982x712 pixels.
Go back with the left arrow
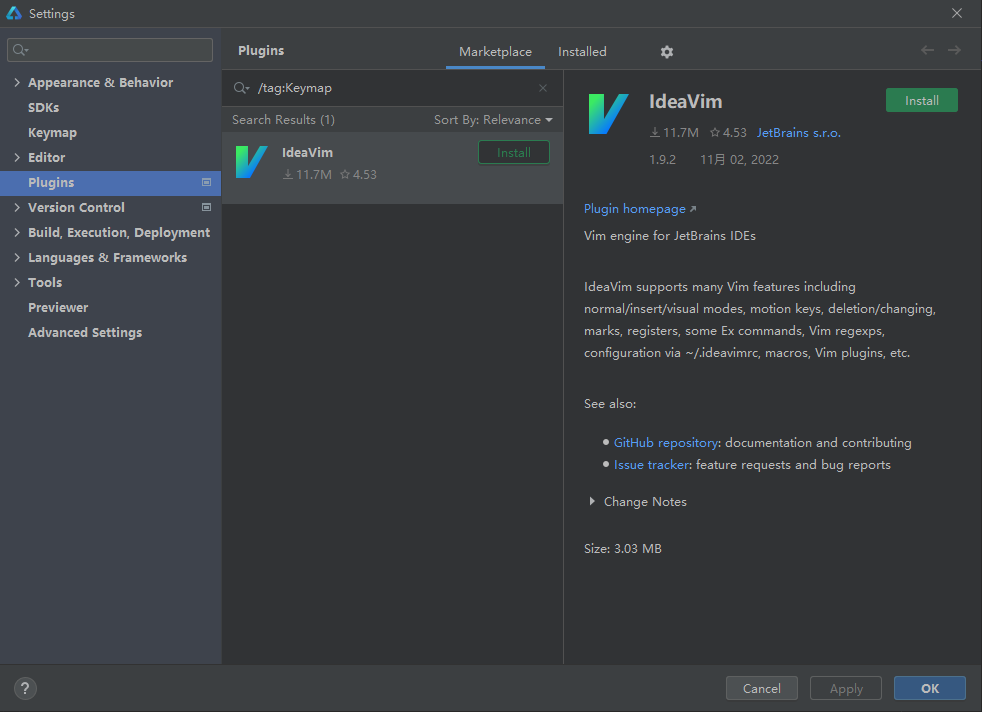928,50
